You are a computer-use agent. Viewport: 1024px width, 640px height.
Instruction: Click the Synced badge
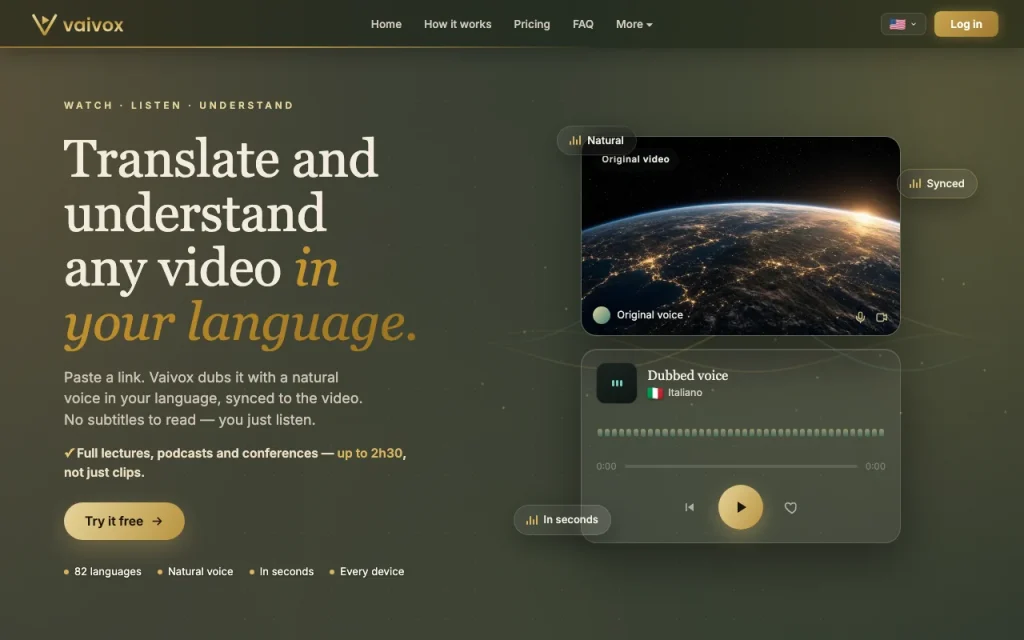(x=936, y=184)
